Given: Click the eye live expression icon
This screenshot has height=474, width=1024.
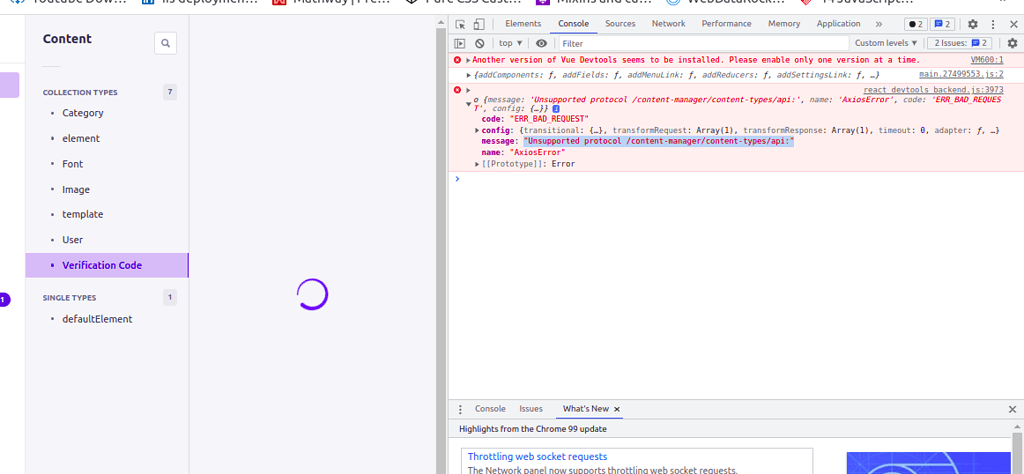Looking at the screenshot, I should tap(541, 43).
